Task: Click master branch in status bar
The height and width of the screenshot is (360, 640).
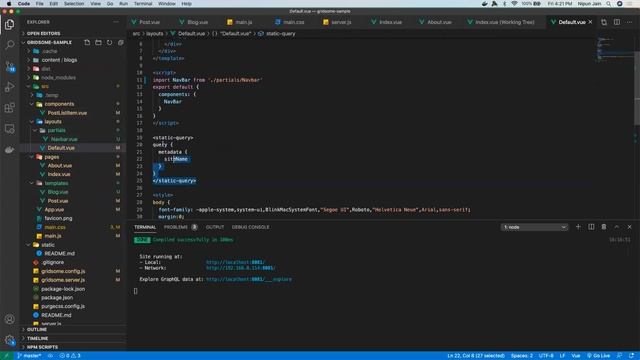Action: point(29,356)
